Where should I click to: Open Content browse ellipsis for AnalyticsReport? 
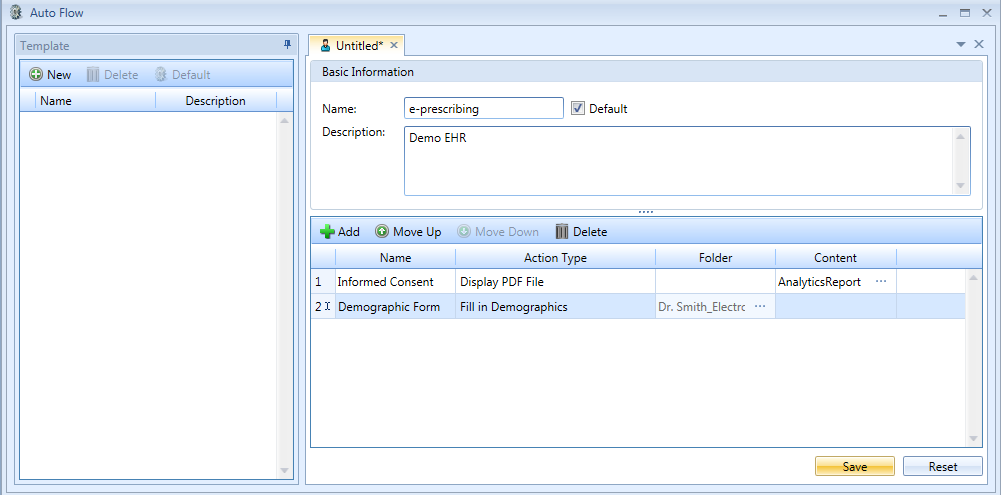tap(880, 282)
